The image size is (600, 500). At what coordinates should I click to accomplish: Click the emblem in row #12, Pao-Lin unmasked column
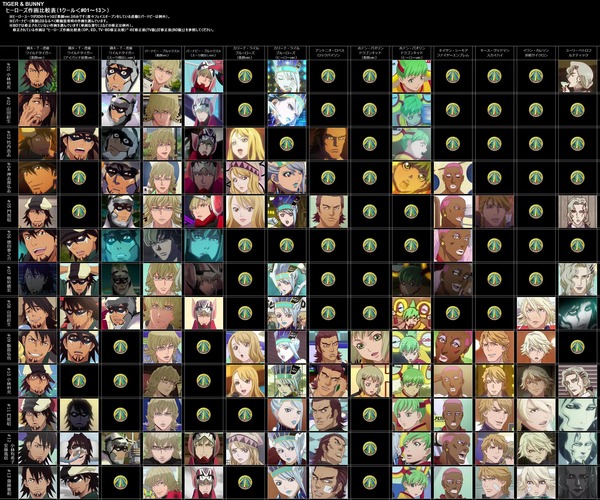pyautogui.click(x=370, y=448)
